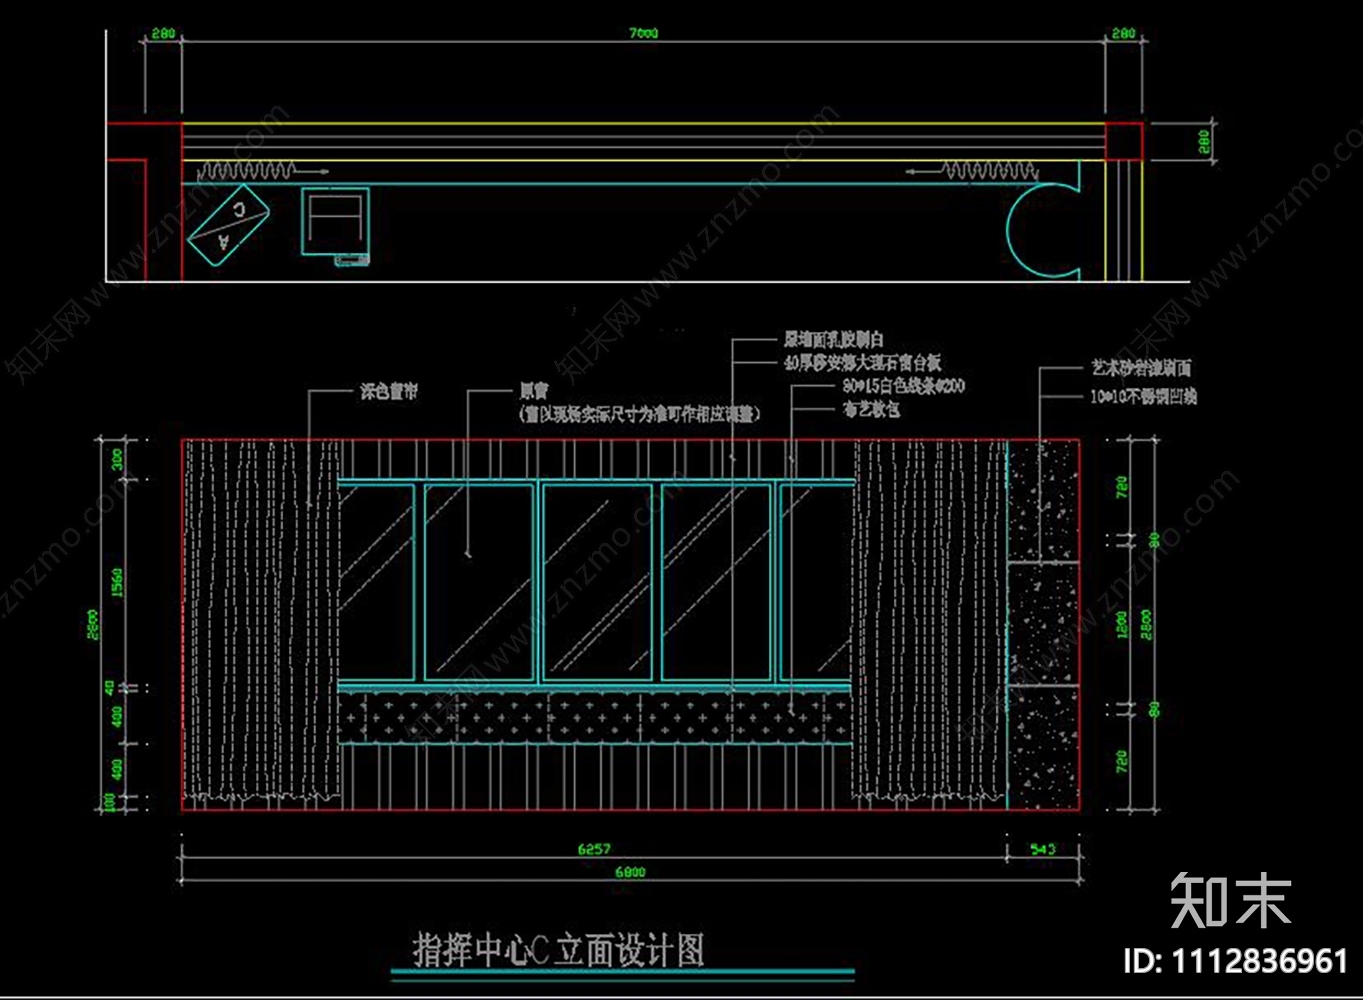This screenshot has width=1363, height=1000.
Task: Select the 1560 vertical dimension
Action: point(117,584)
